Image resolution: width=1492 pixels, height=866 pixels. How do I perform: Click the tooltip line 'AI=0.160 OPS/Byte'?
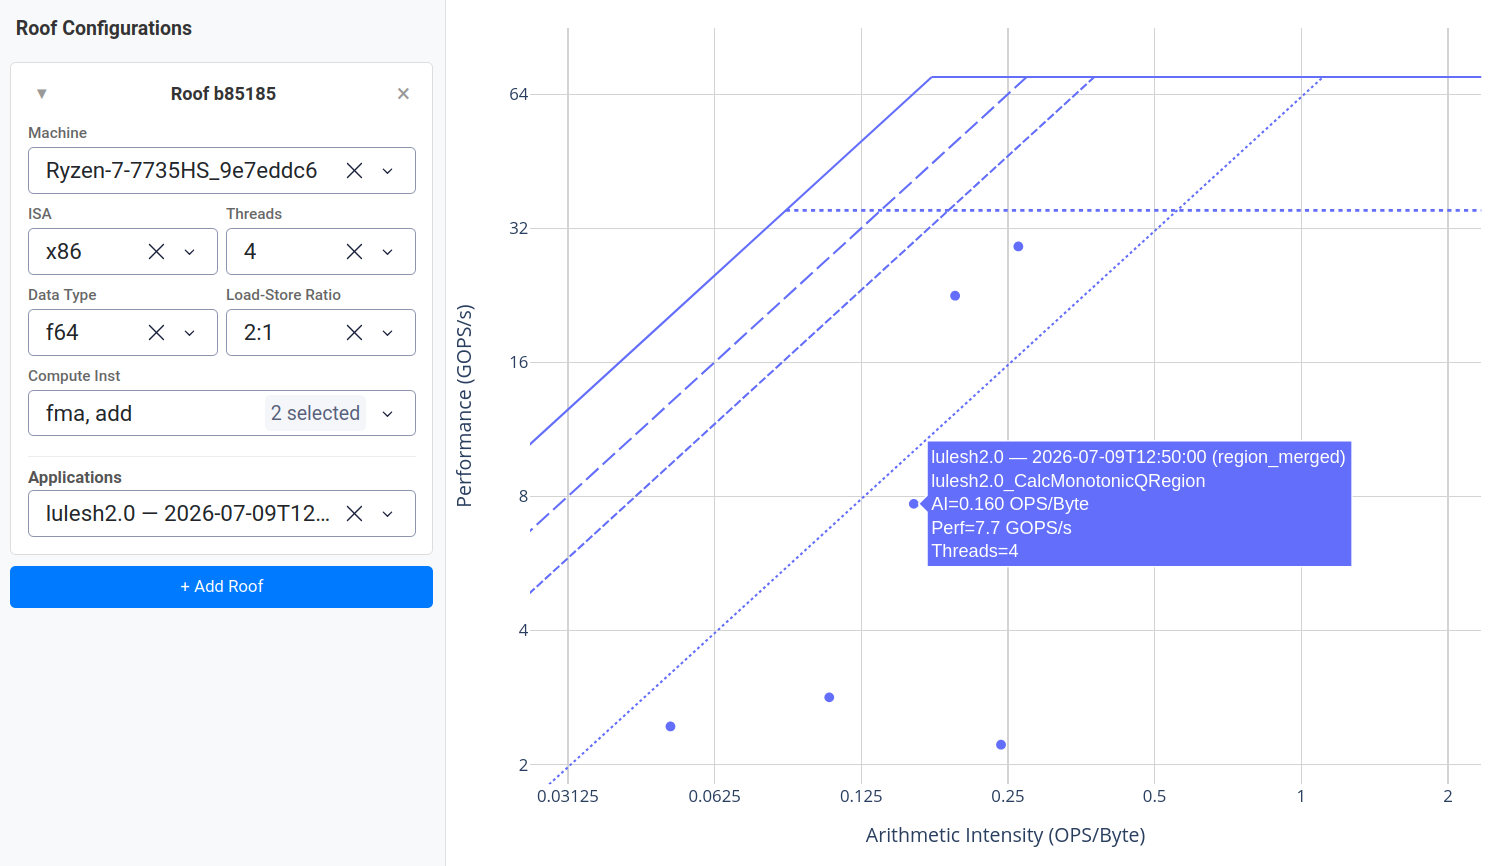1010,504
